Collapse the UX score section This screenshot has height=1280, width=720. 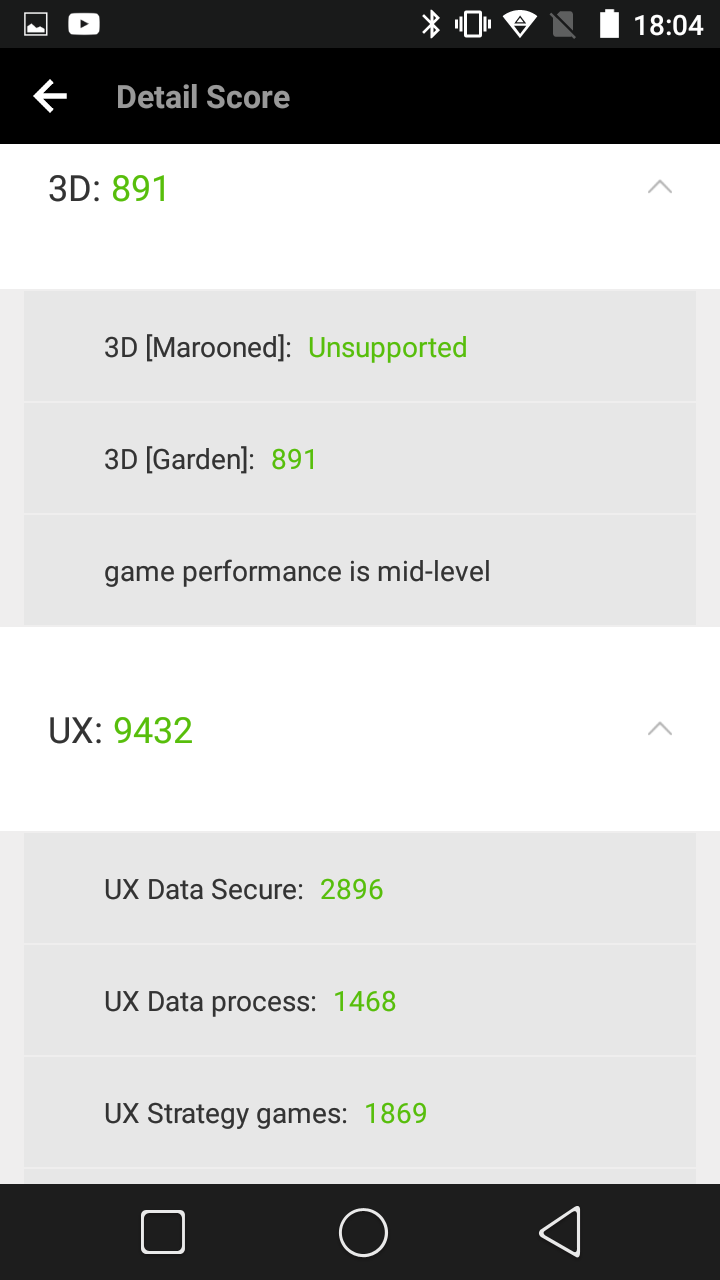coord(659,729)
